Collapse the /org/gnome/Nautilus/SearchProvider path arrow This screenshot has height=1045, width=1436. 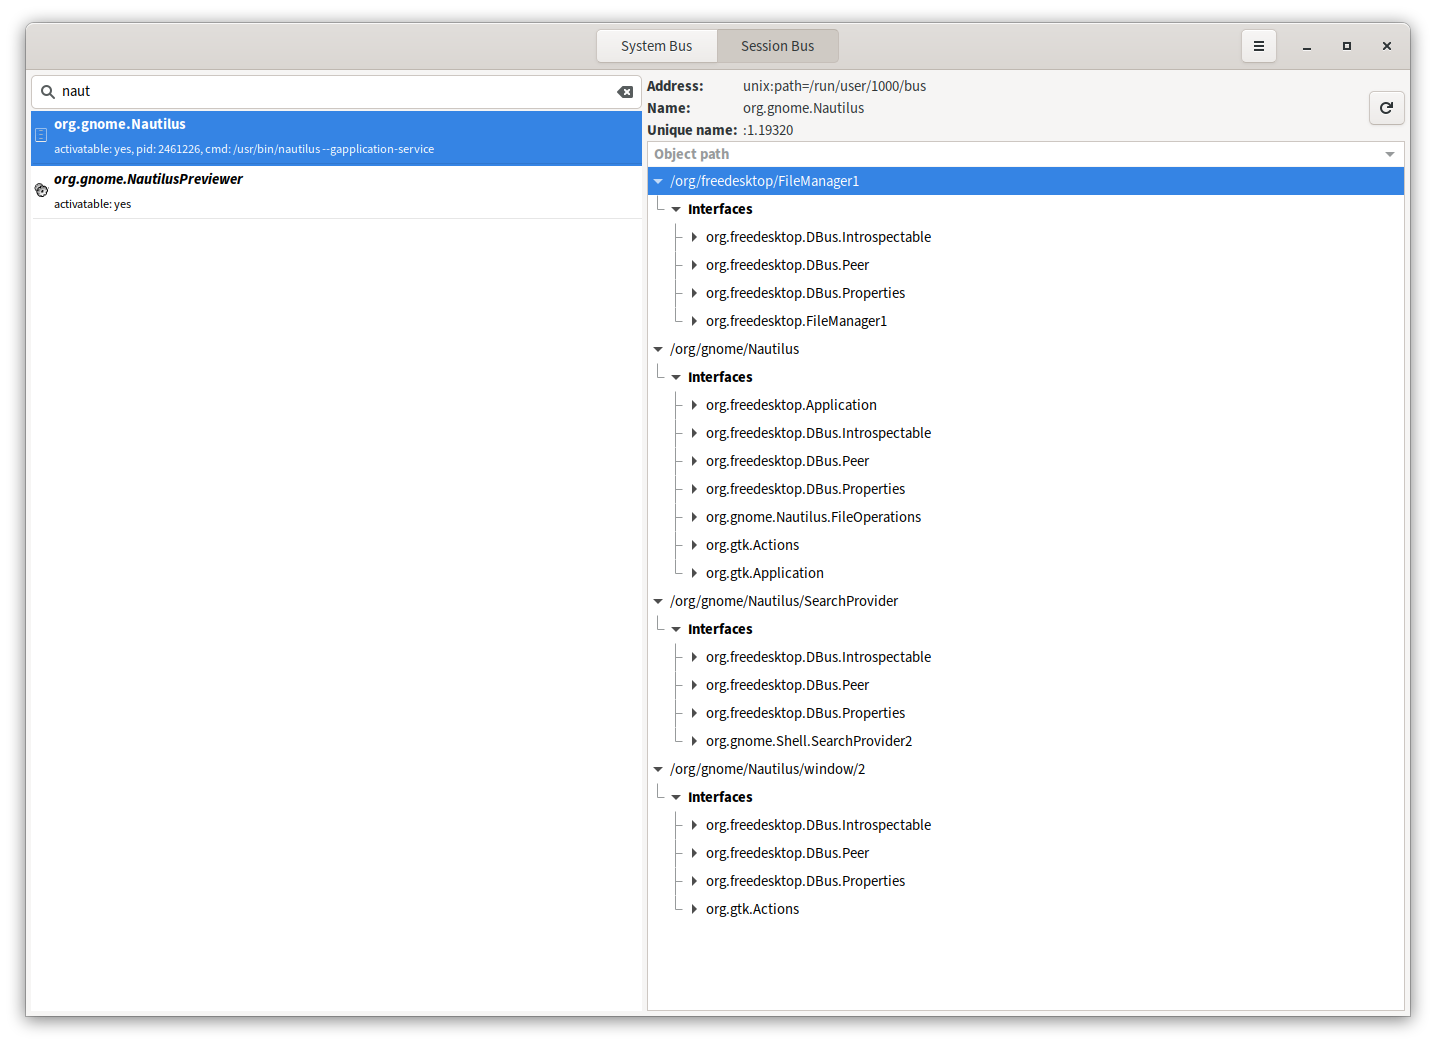pyautogui.click(x=658, y=601)
